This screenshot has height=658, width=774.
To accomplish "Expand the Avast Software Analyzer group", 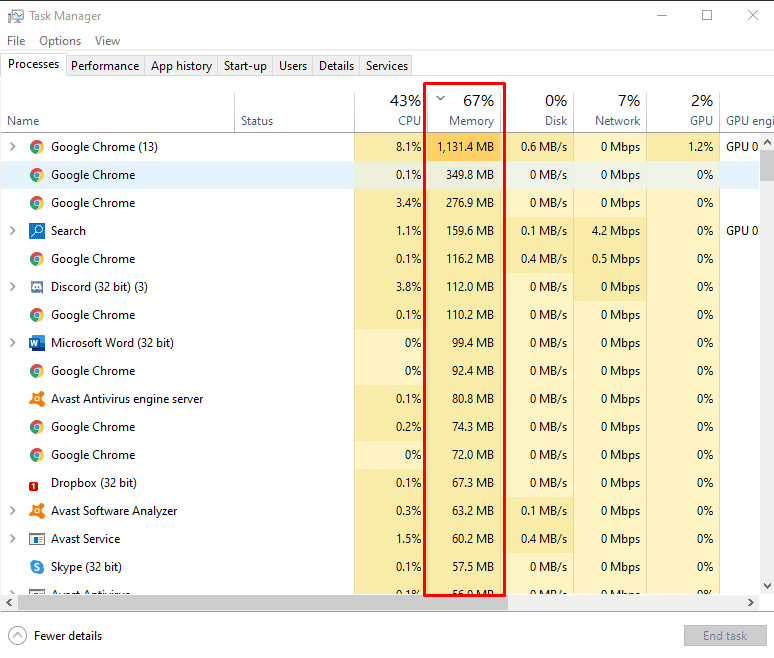I will [13, 511].
